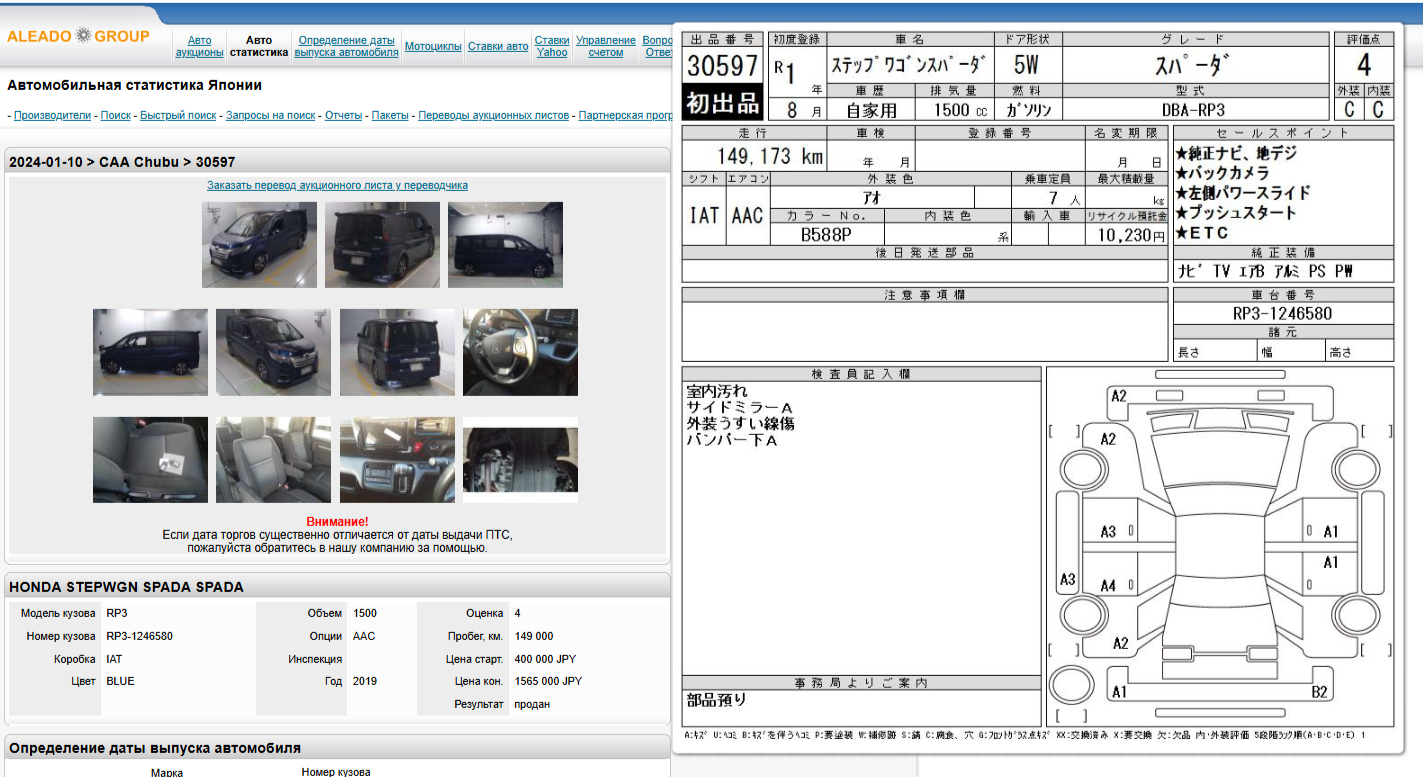Select the Авто статистика tab
1423x777 pixels.
pos(259,46)
